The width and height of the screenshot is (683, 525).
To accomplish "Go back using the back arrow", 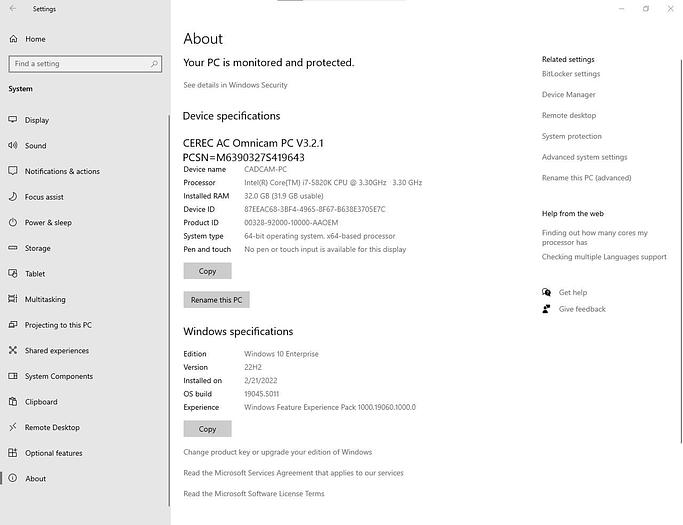I will click(13, 9).
